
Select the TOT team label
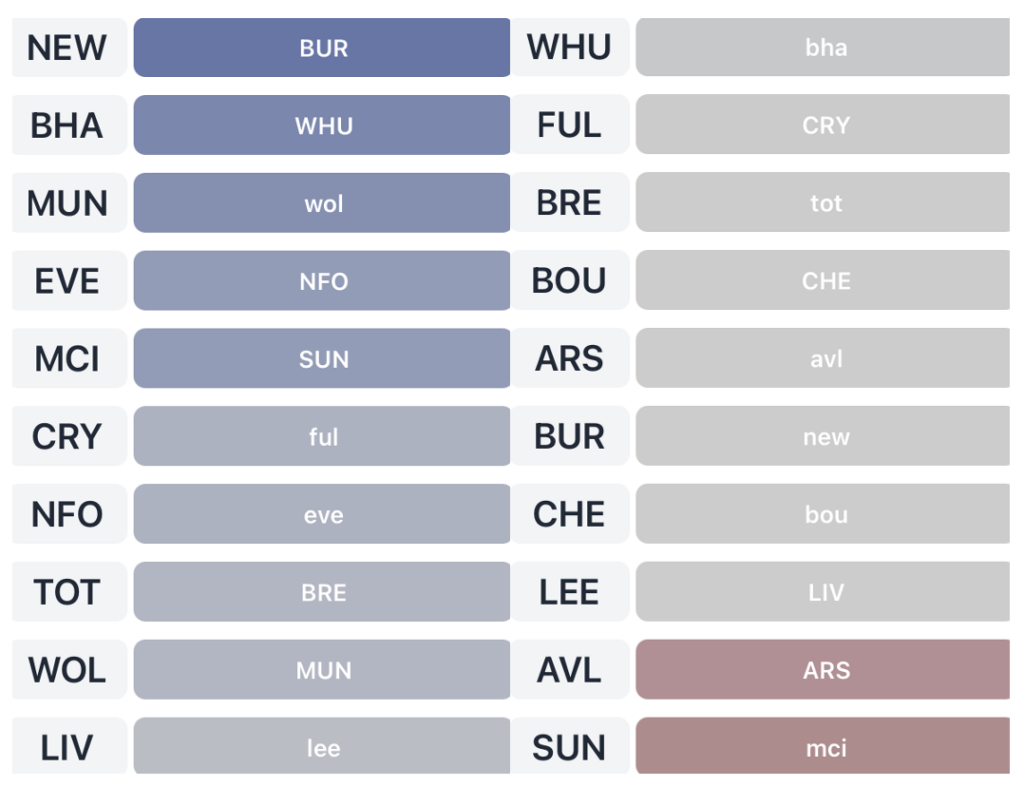click(x=68, y=592)
